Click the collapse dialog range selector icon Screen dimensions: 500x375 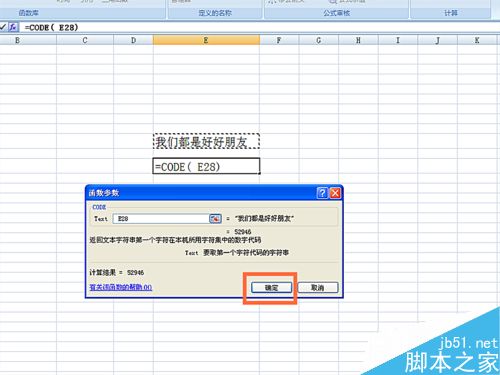coord(215,219)
